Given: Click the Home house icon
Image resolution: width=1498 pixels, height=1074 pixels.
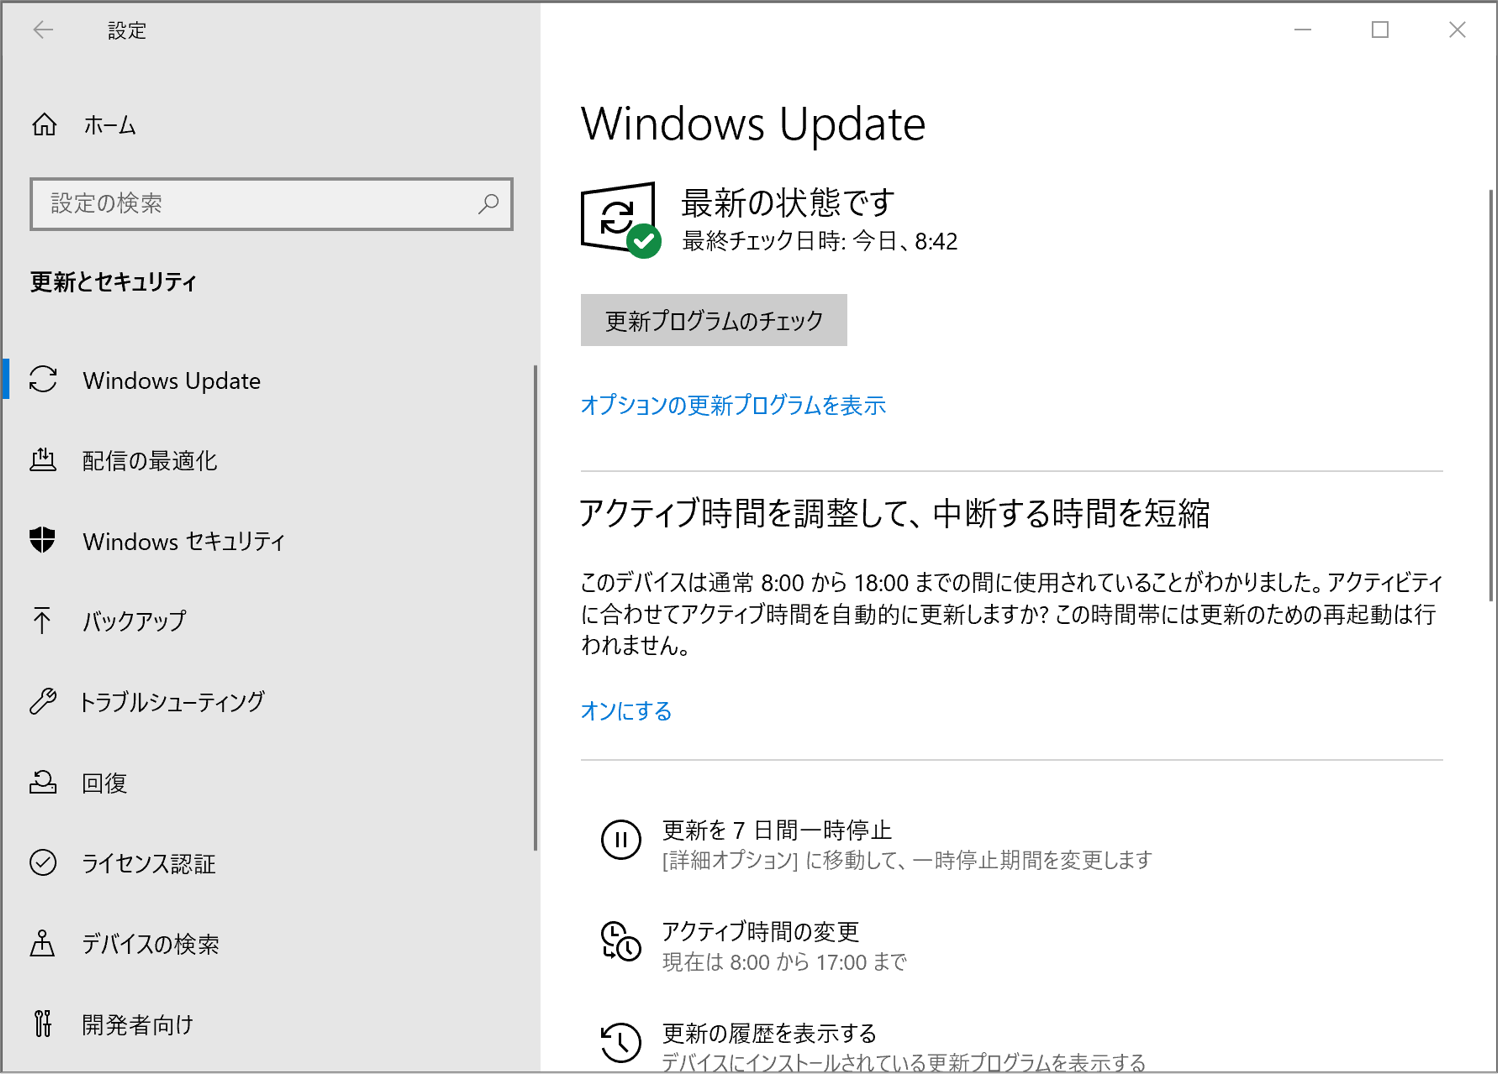Looking at the screenshot, I should (44, 125).
